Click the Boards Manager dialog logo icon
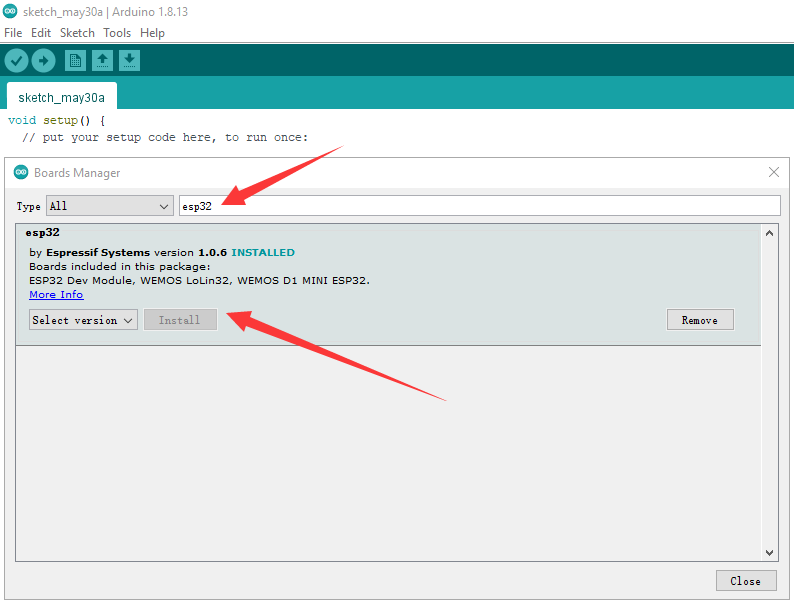The height and width of the screenshot is (606, 794). click(21, 173)
